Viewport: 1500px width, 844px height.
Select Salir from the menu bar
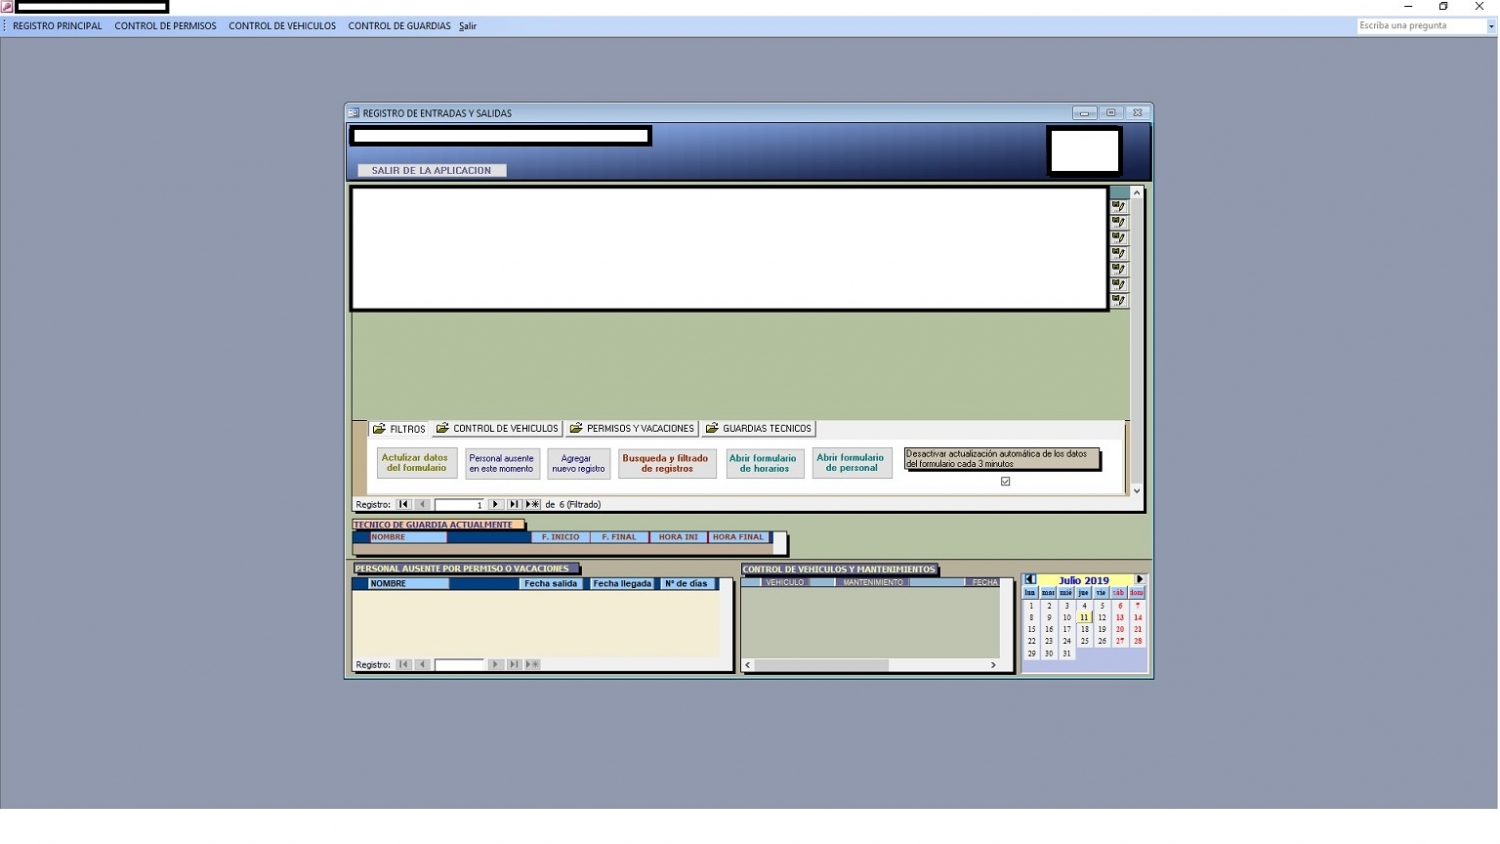(466, 26)
